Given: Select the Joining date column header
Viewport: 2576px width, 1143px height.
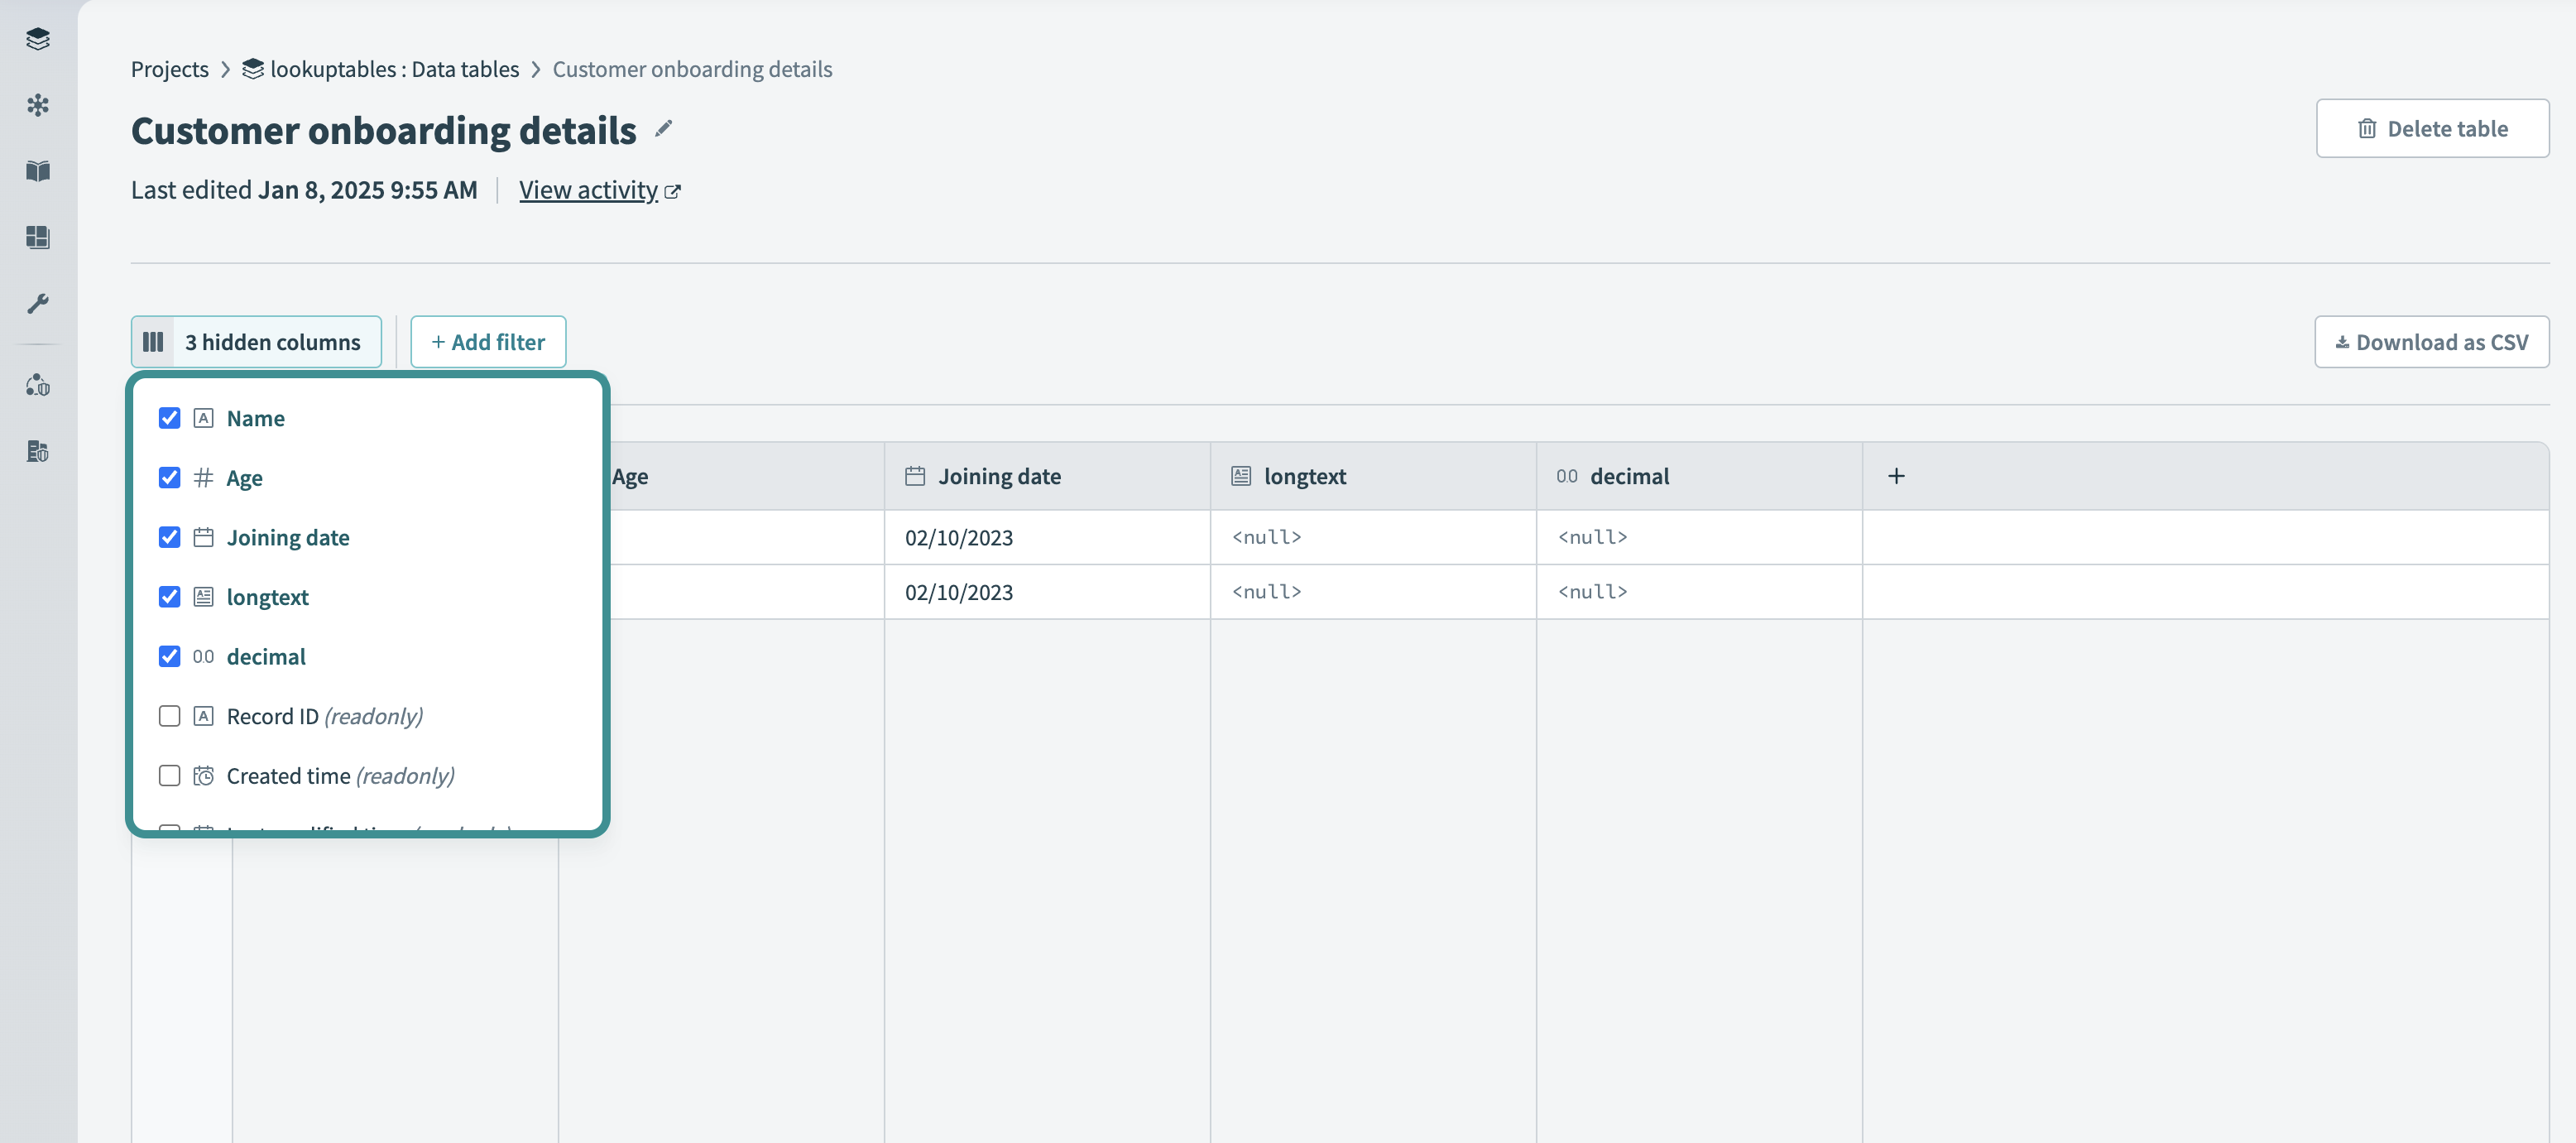Looking at the screenshot, I should (1047, 476).
